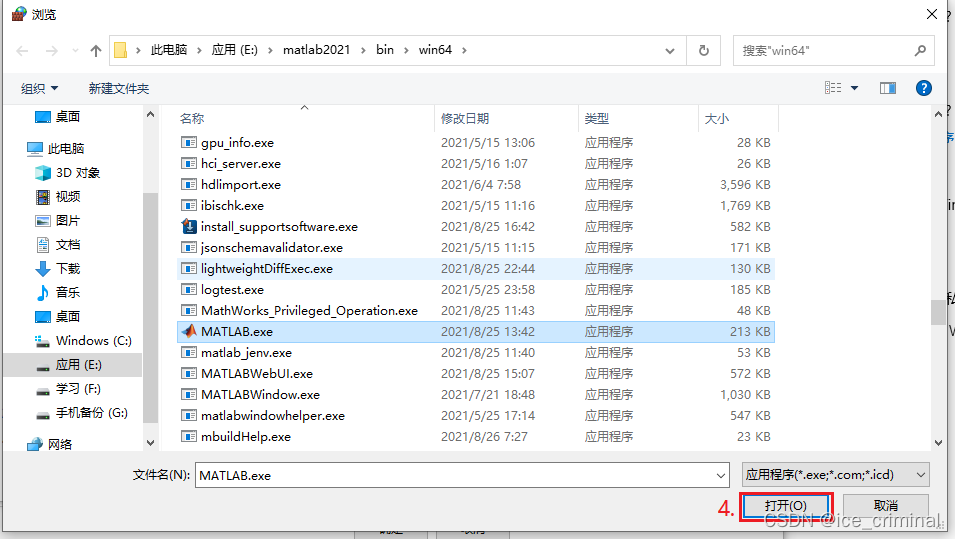This screenshot has width=955, height=539.
Task: Open file type filter 应用程序 dropdown
Action: (x=836, y=474)
